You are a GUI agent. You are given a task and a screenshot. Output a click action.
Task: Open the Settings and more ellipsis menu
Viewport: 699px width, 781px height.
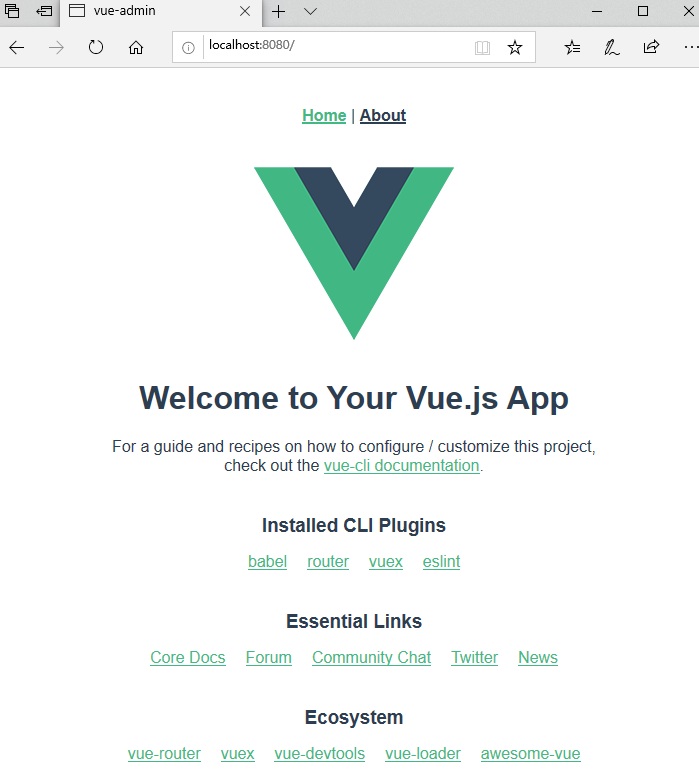pos(691,47)
